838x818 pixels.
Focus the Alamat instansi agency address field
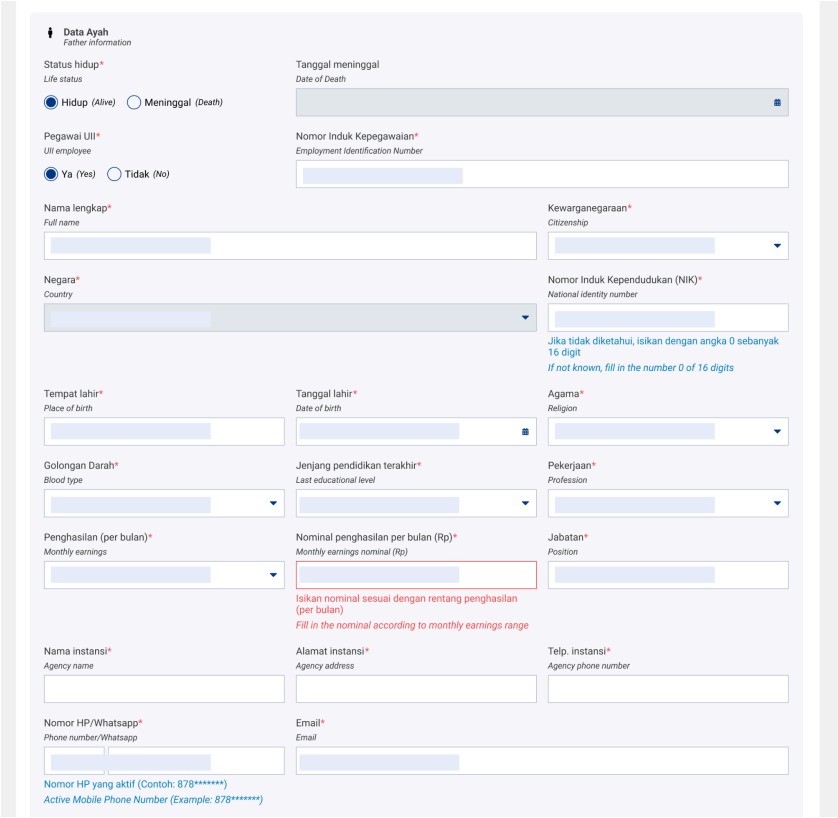coord(416,689)
